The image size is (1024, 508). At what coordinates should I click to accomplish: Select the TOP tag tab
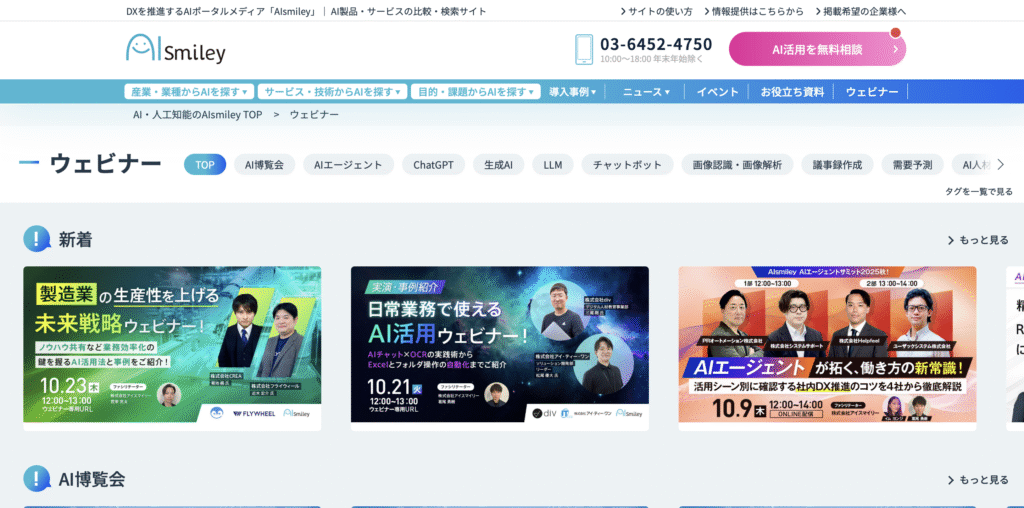205,165
